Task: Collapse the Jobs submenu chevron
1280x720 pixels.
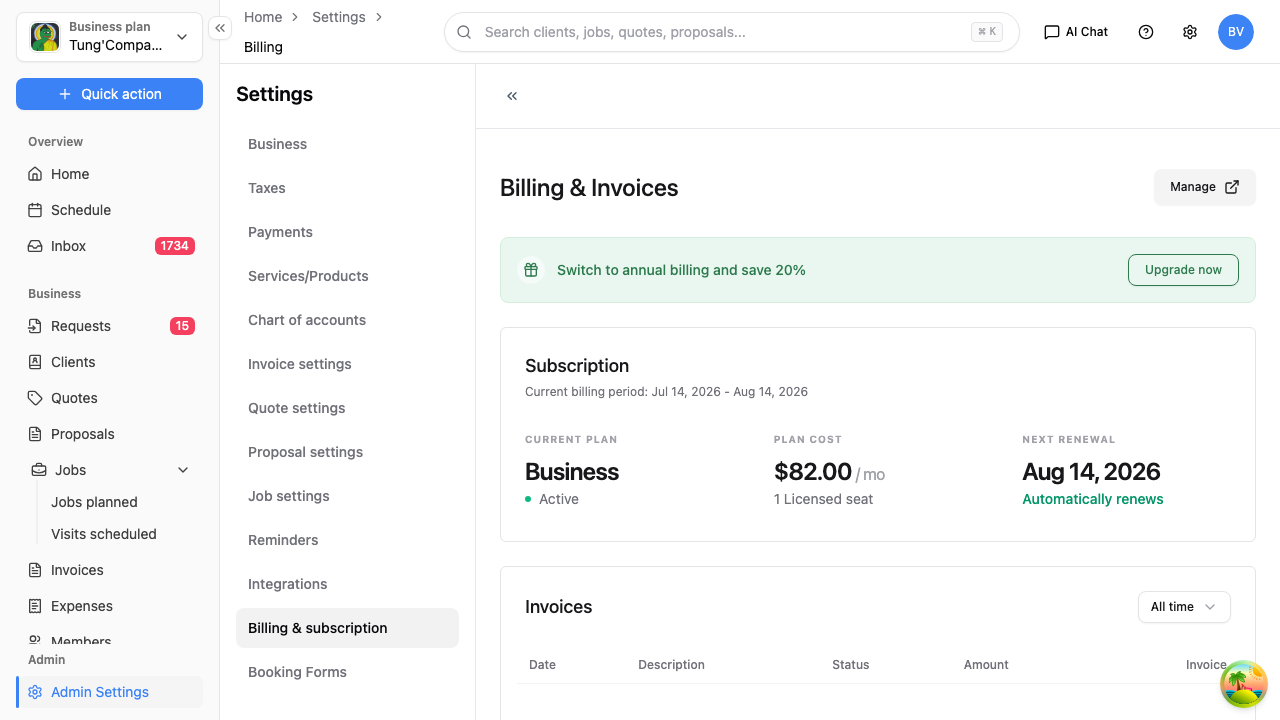Action: [x=183, y=470]
